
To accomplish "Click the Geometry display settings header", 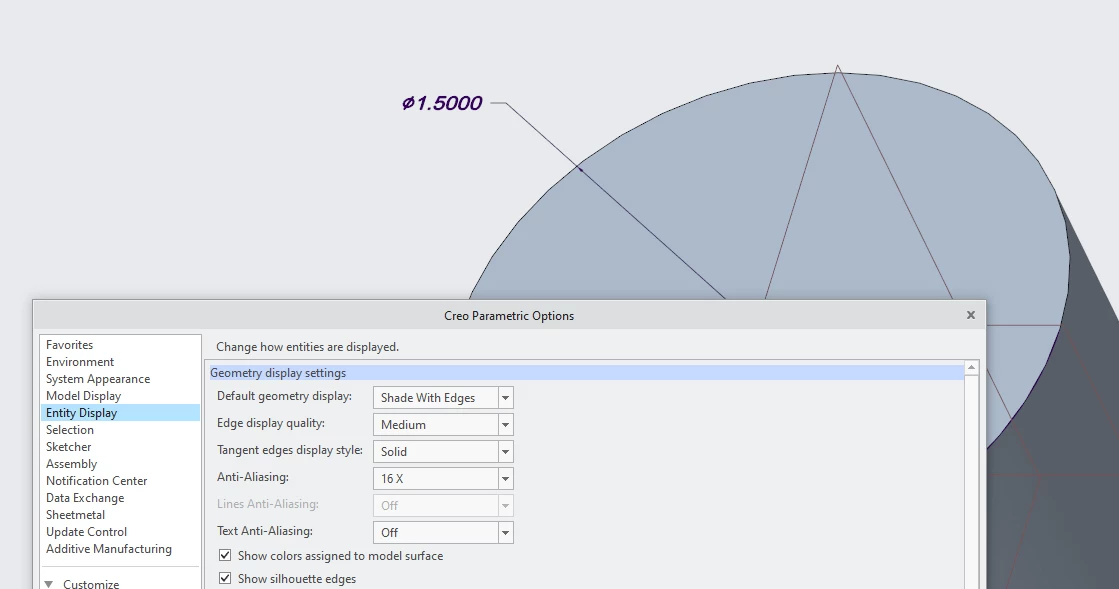I will 587,373.
